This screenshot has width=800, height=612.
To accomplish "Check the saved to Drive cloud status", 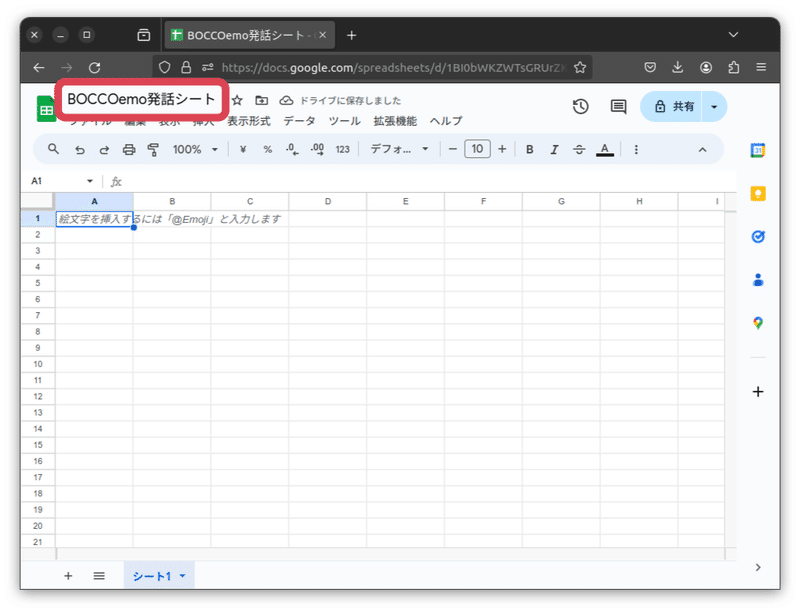I will point(286,100).
